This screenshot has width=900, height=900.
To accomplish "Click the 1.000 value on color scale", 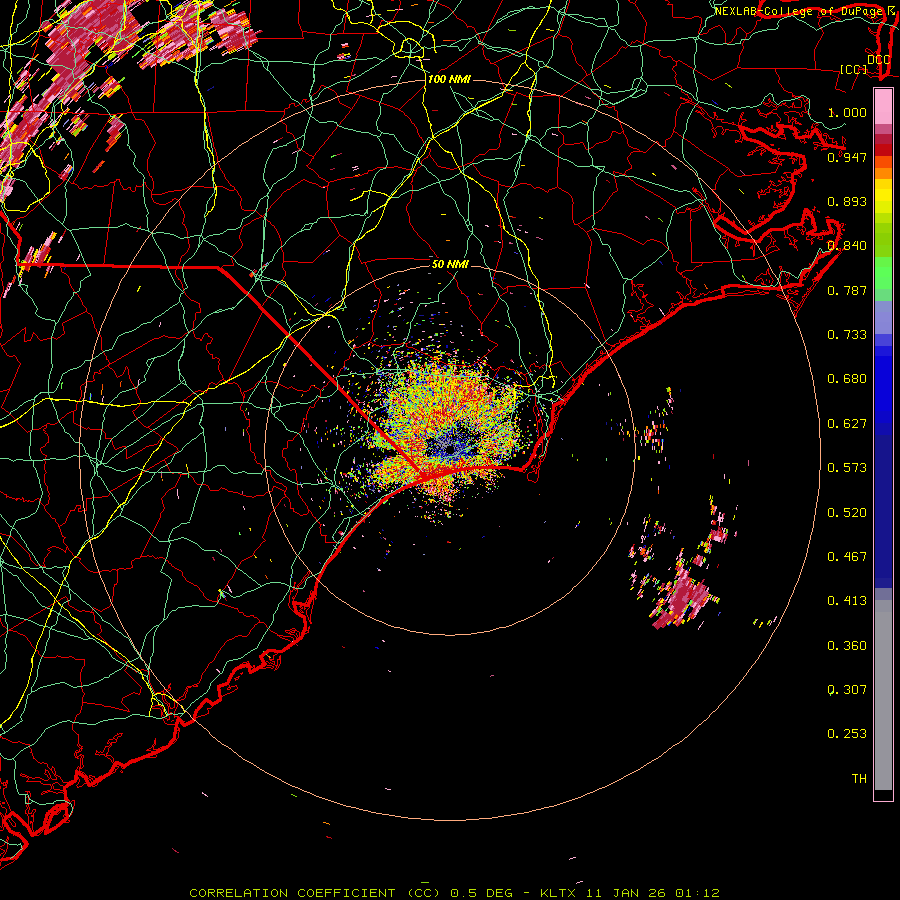I will click(x=847, y=112).
